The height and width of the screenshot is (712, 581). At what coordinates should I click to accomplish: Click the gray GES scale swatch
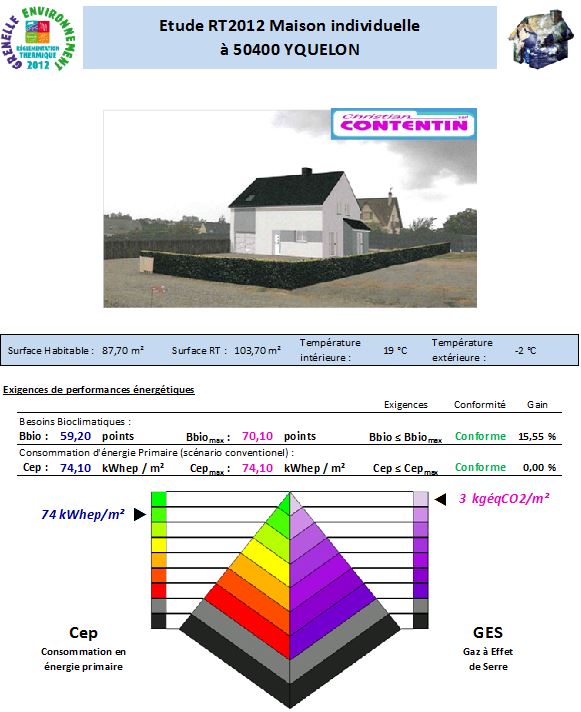pyautogui.click(x=421, y=606)
